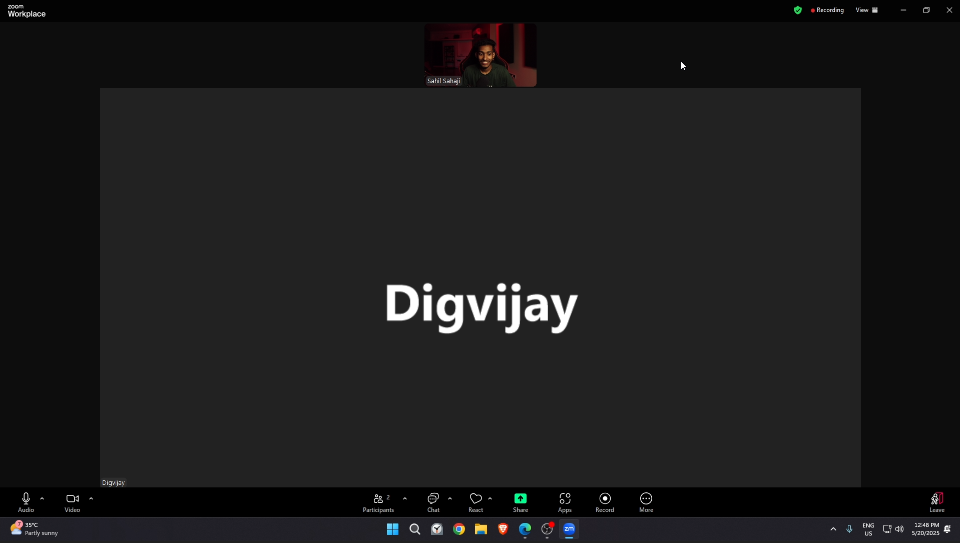Open the Participants panel

379,501
